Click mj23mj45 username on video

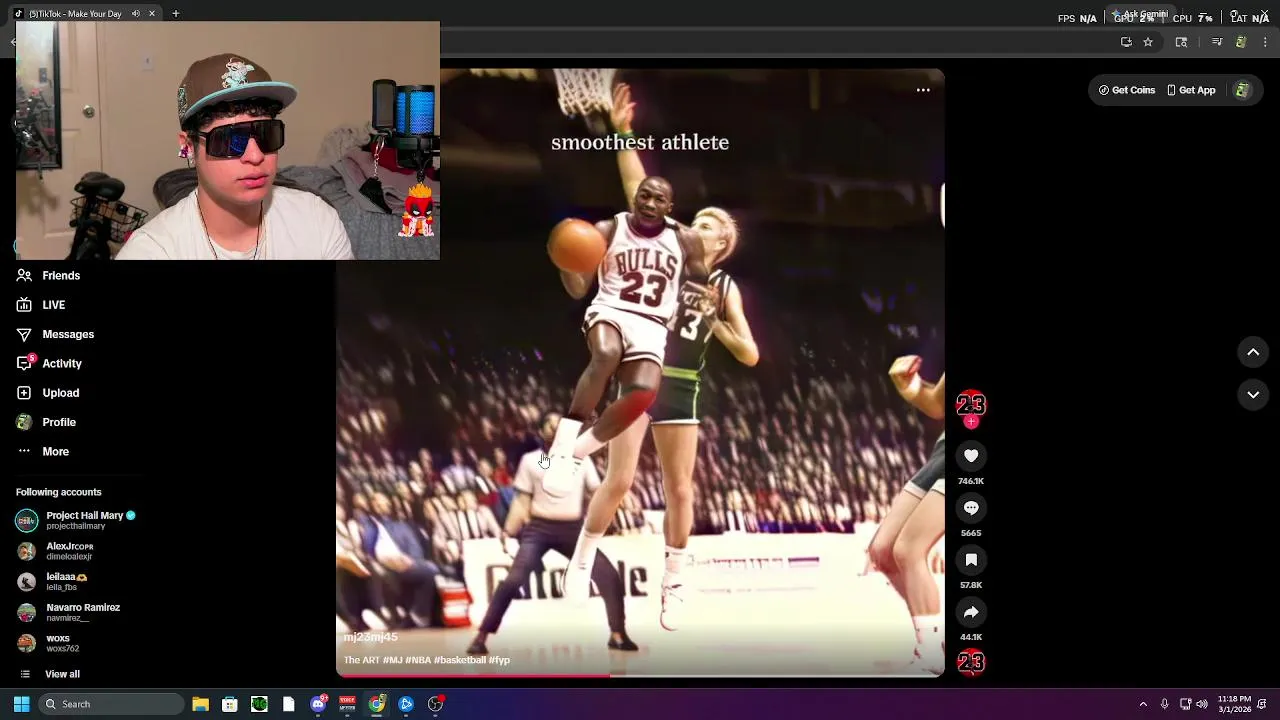click(x=370, y=637)
